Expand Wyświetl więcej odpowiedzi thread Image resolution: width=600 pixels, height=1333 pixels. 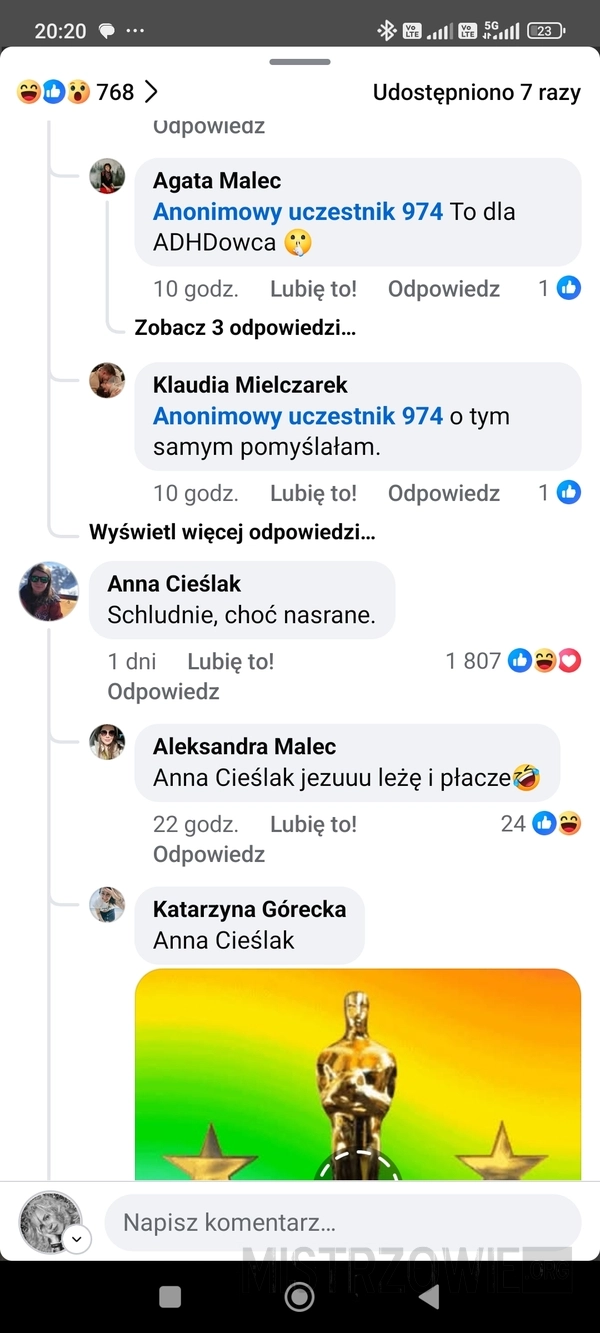232,532
